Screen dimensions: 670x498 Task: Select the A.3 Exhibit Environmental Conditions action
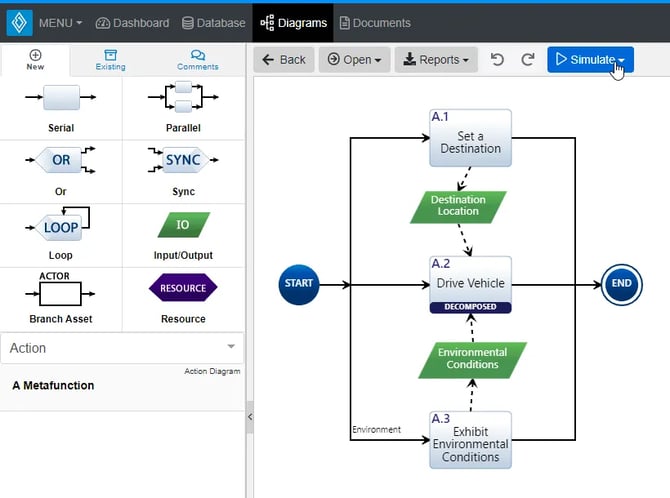[470, 440]
